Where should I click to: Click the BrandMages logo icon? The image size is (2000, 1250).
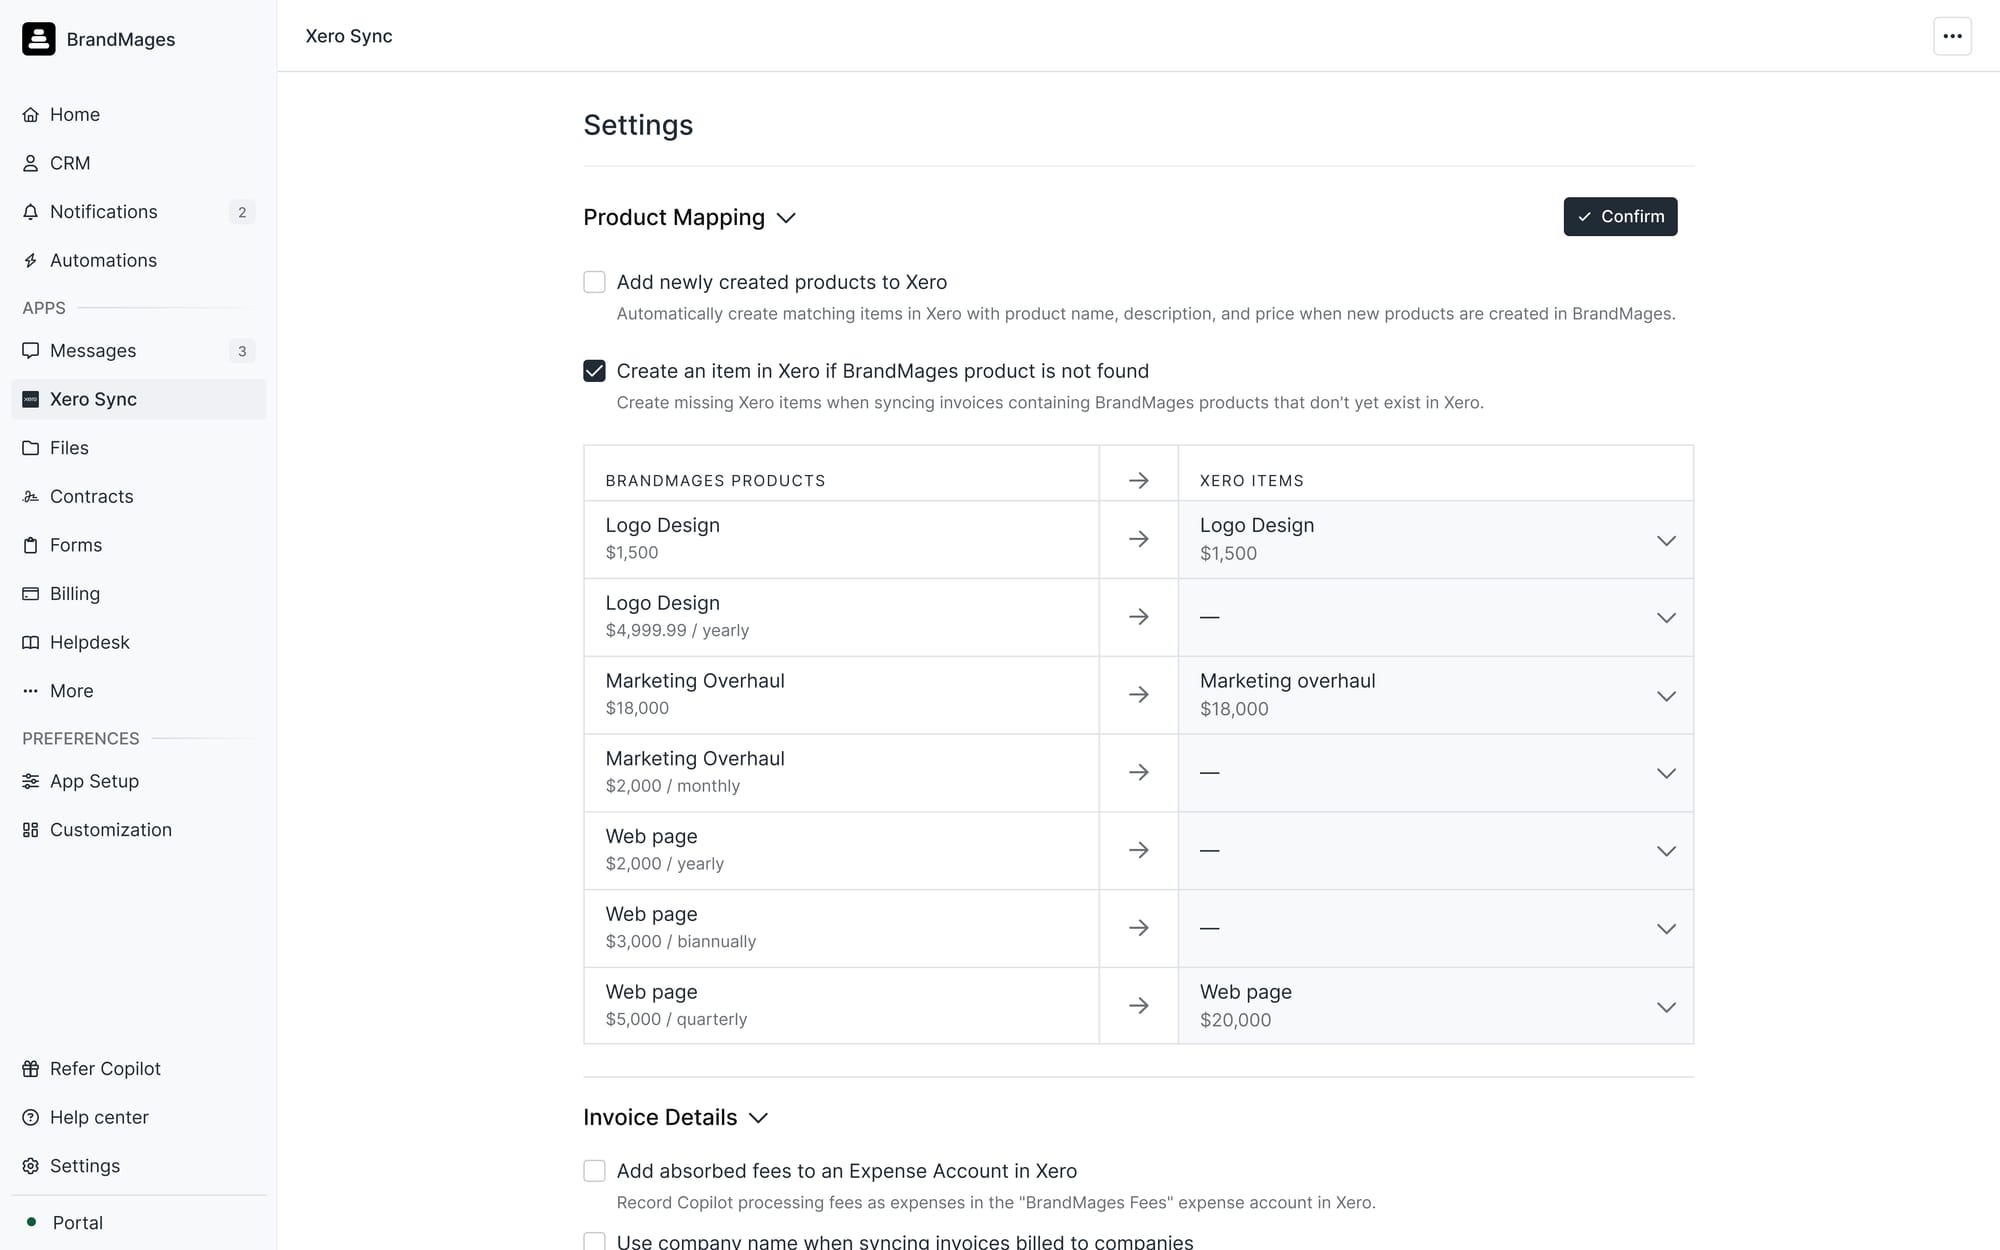pos(38,39)
